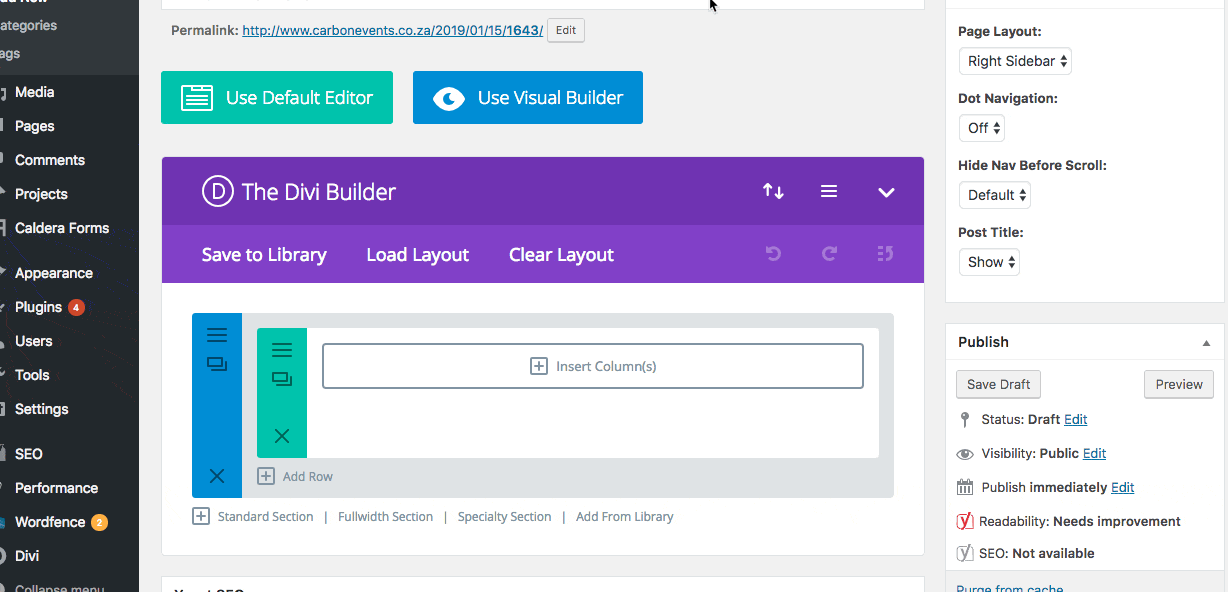Click Clear Layout
Viewport: 1228px width, 592px height.
click(x=561, y=255)
